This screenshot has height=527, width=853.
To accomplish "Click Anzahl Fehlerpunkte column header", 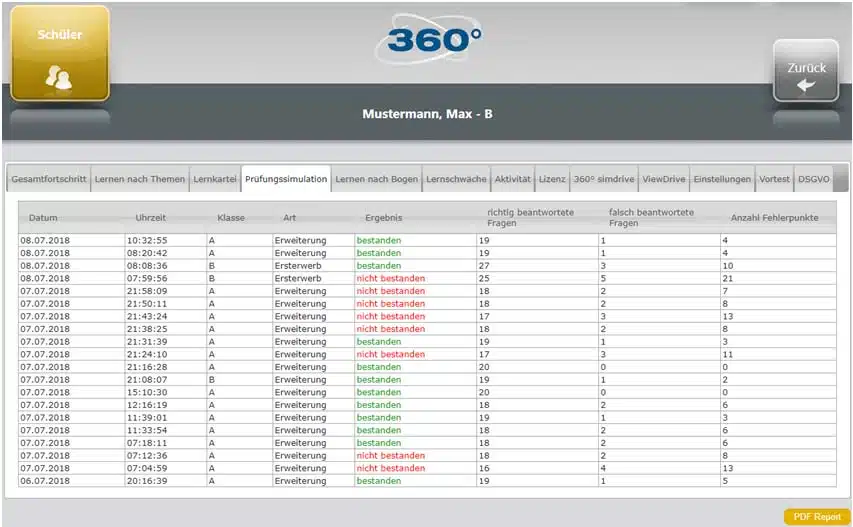I will 774,218.
